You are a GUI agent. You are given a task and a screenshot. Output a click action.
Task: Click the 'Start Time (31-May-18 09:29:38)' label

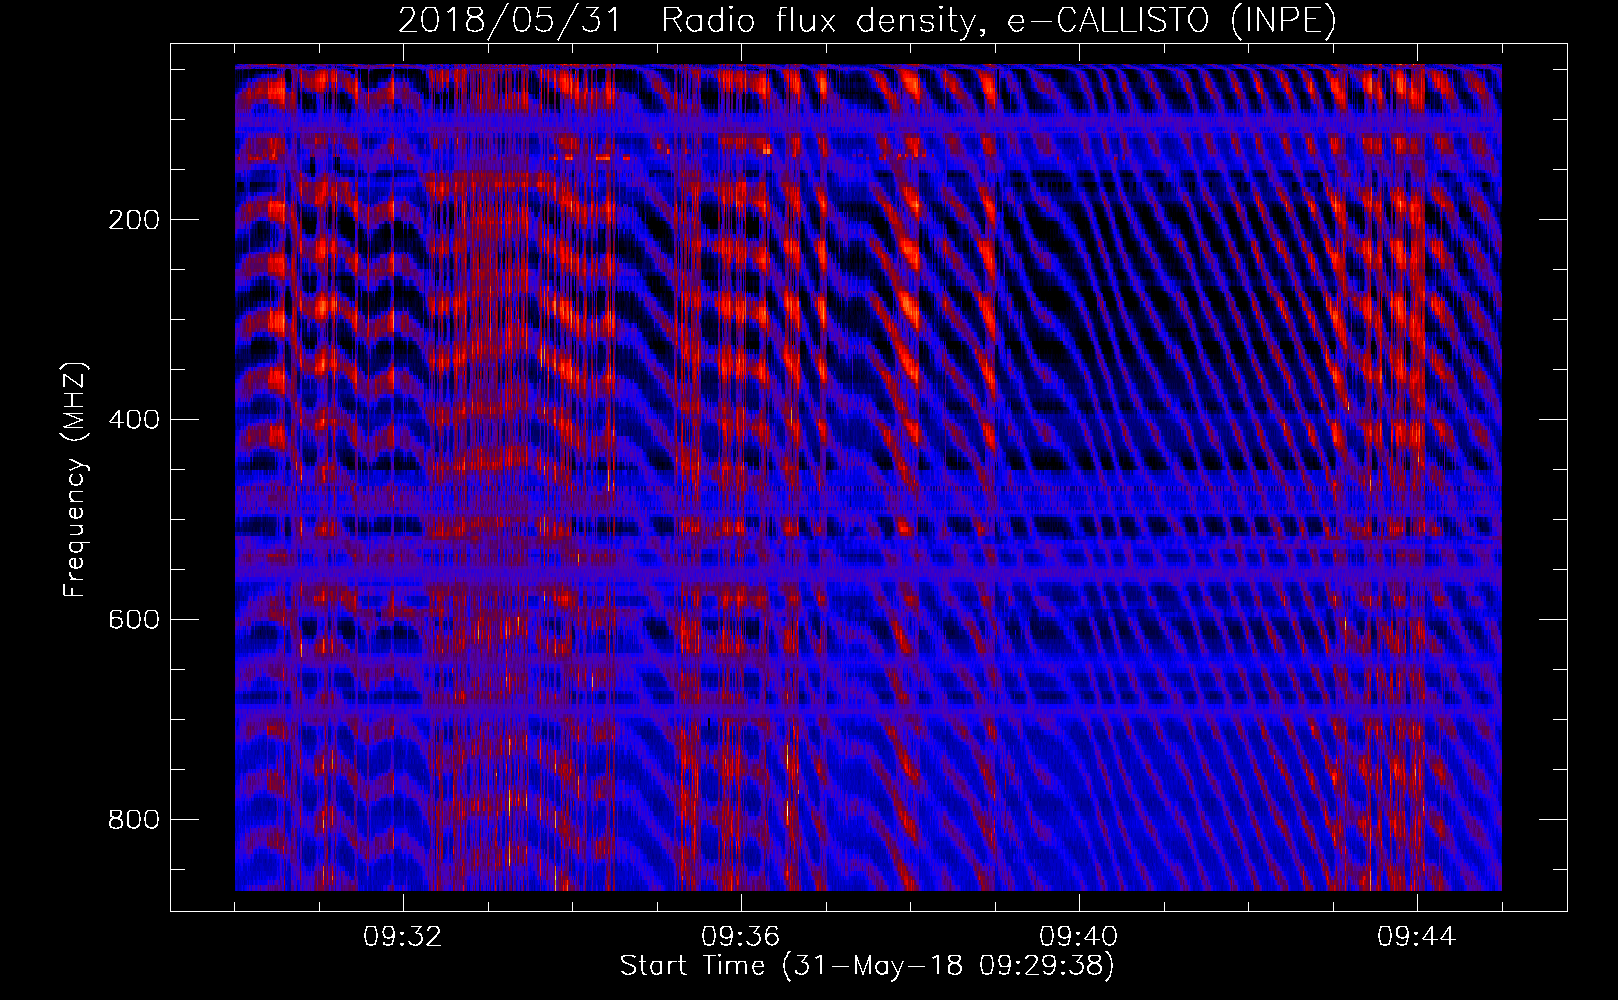click(867, 966)
